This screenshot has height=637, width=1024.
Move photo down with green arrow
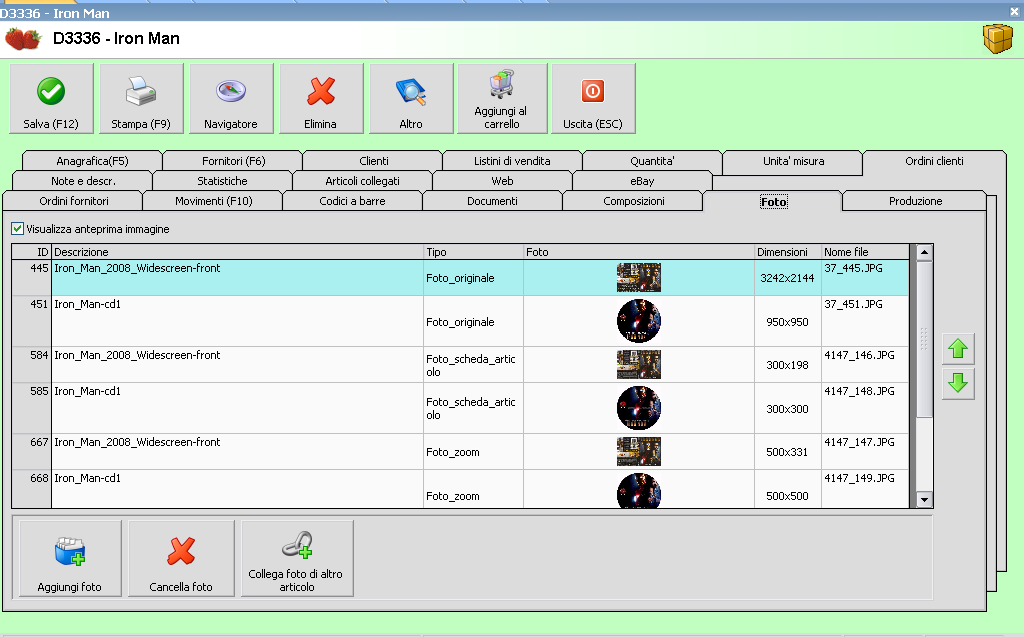(958, 383)
